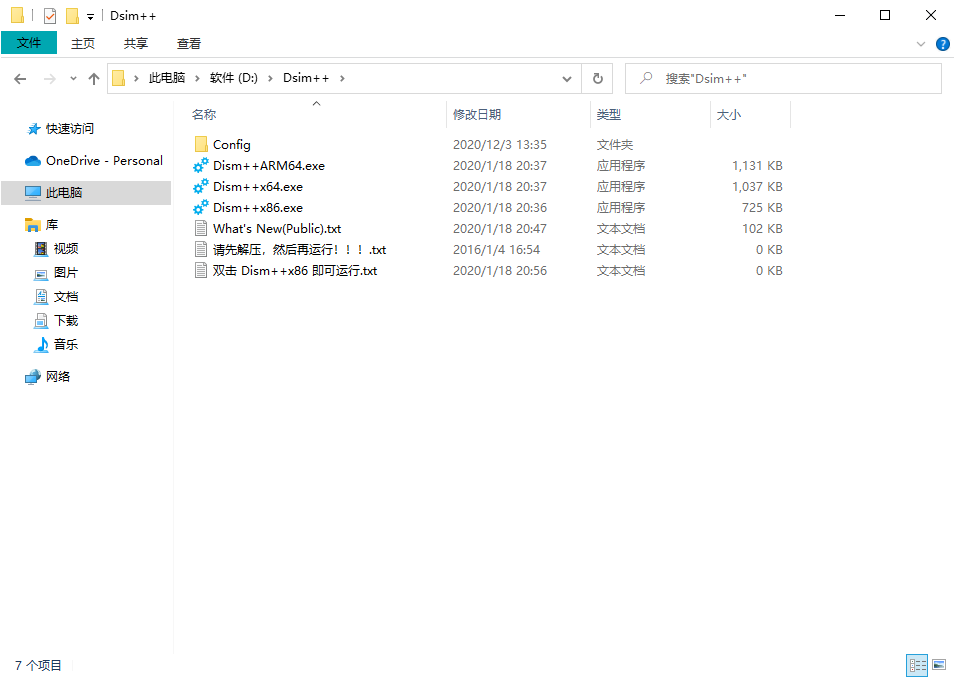Switch to the 查看 ribbon tab
Image resolution: width=955 pixels, height=678 pixels.
[x=189, y=43]
